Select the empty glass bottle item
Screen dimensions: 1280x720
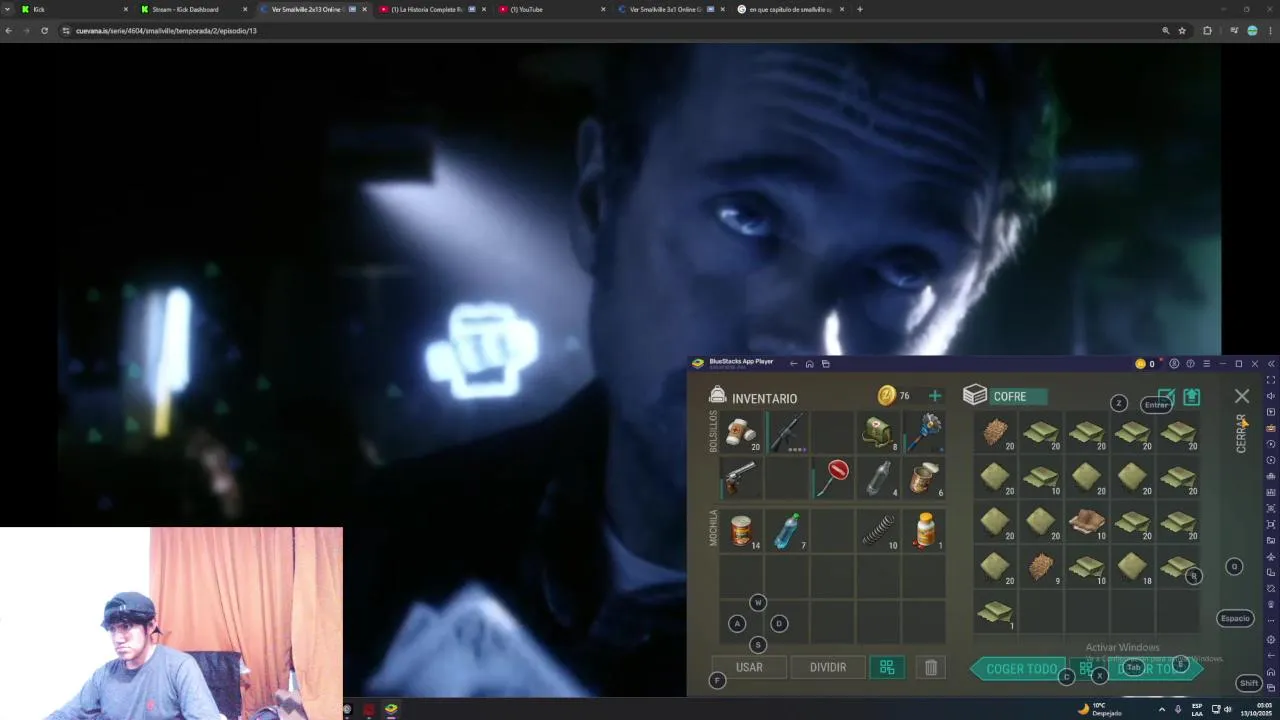click(x=879, y=478)
